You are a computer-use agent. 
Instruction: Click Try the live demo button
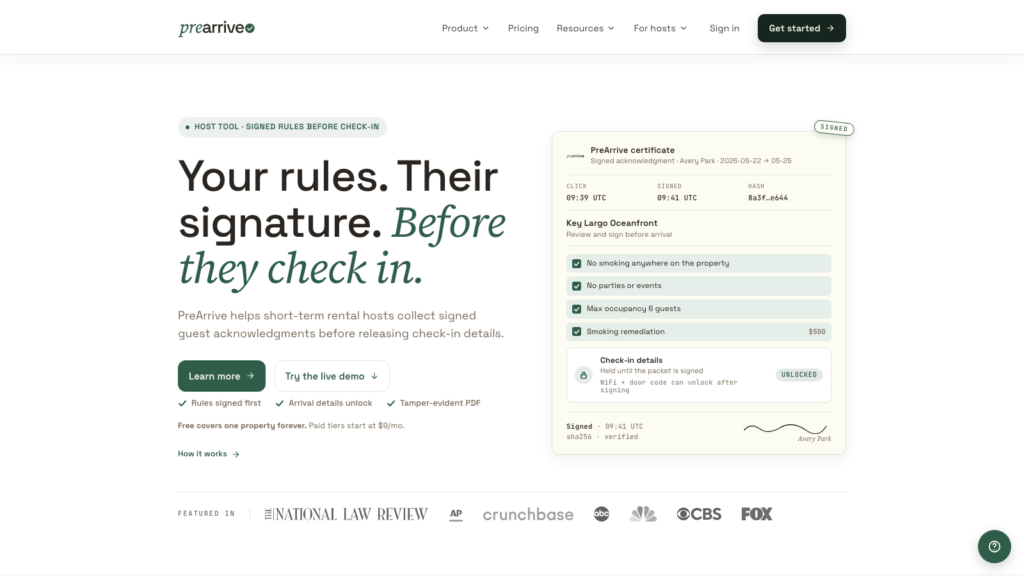click(x=332, y=376)
